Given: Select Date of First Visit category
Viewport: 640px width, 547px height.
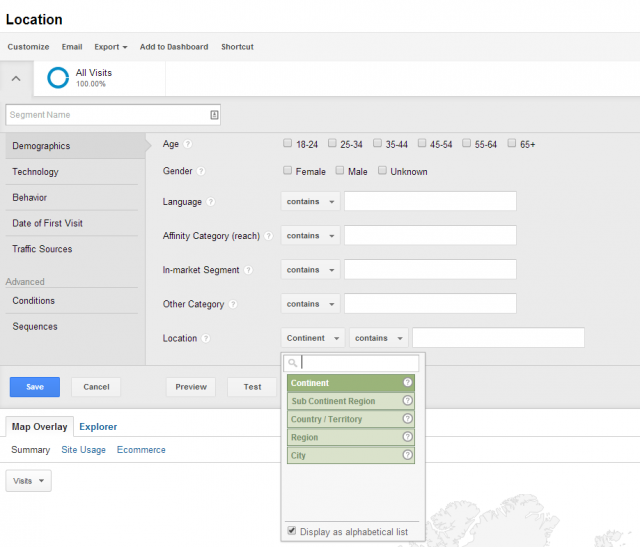Looking at the screenshot, I should click(71, 223).
